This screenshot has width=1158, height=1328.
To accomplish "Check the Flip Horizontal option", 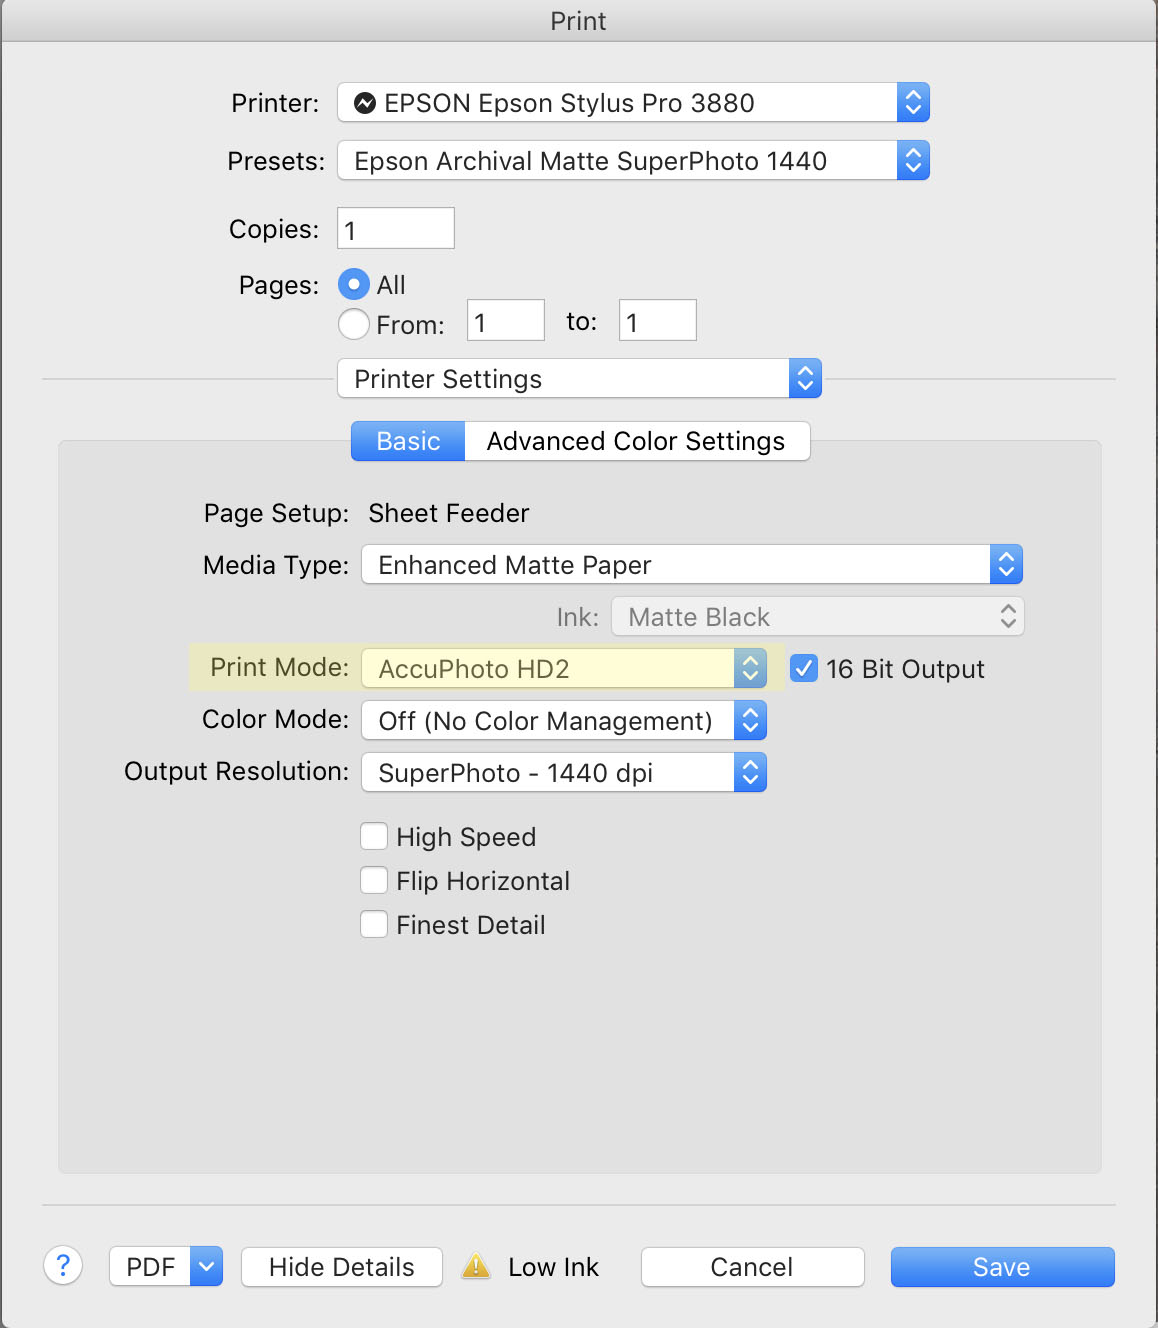I will 374,880.
